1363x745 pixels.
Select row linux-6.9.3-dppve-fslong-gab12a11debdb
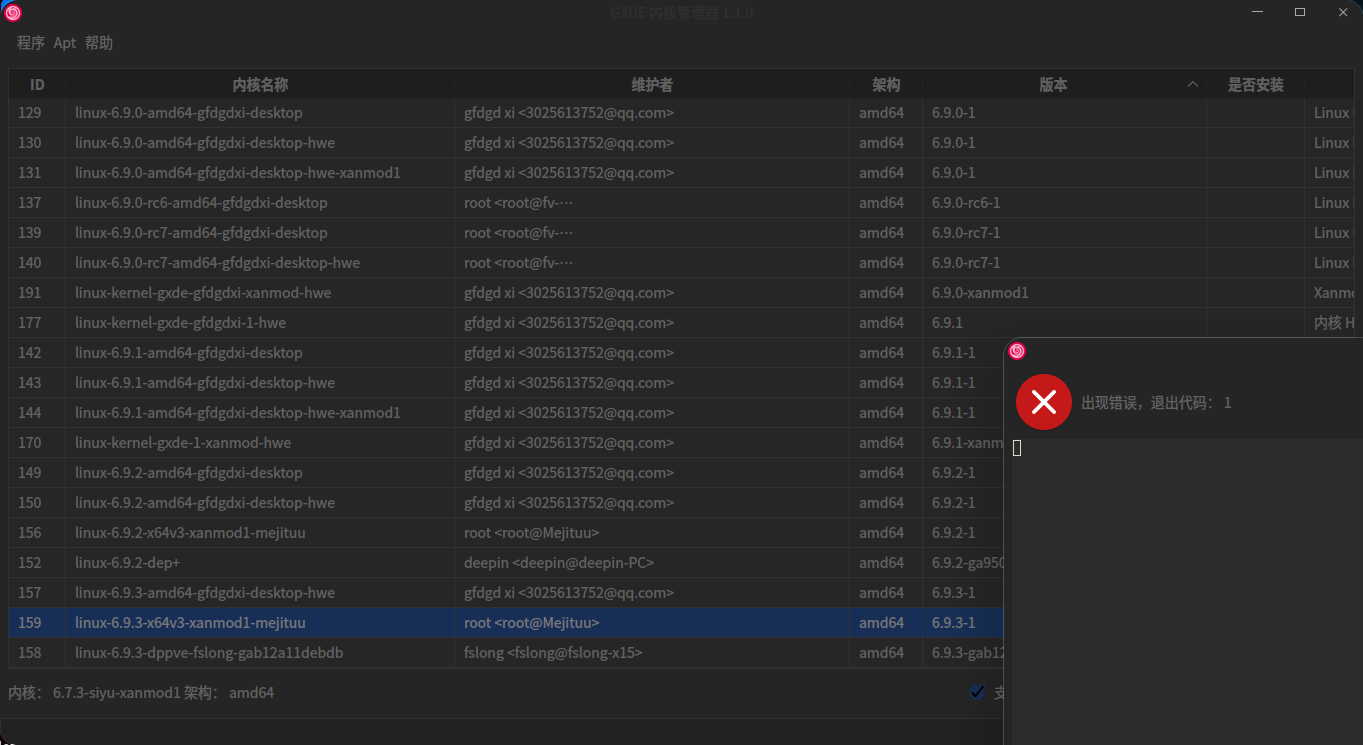(505, 653)
